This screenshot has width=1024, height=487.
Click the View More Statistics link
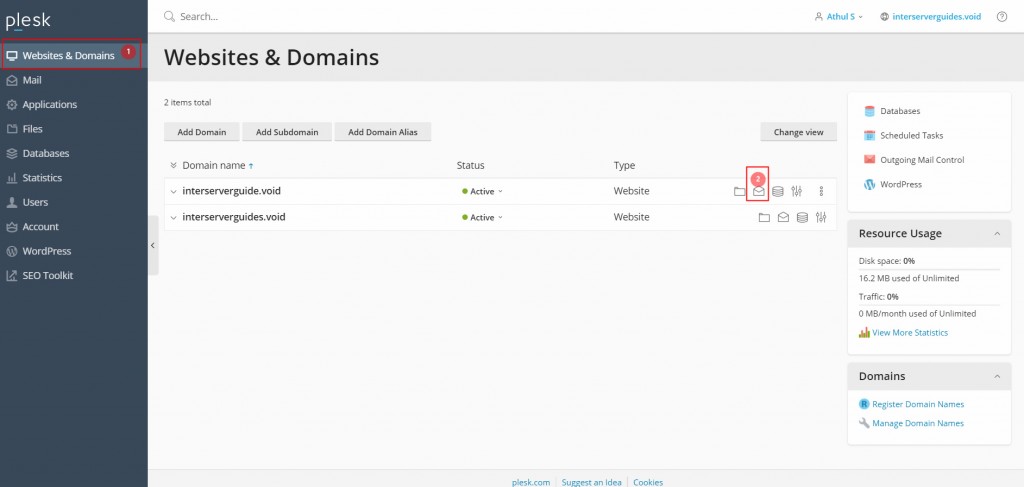909,332
